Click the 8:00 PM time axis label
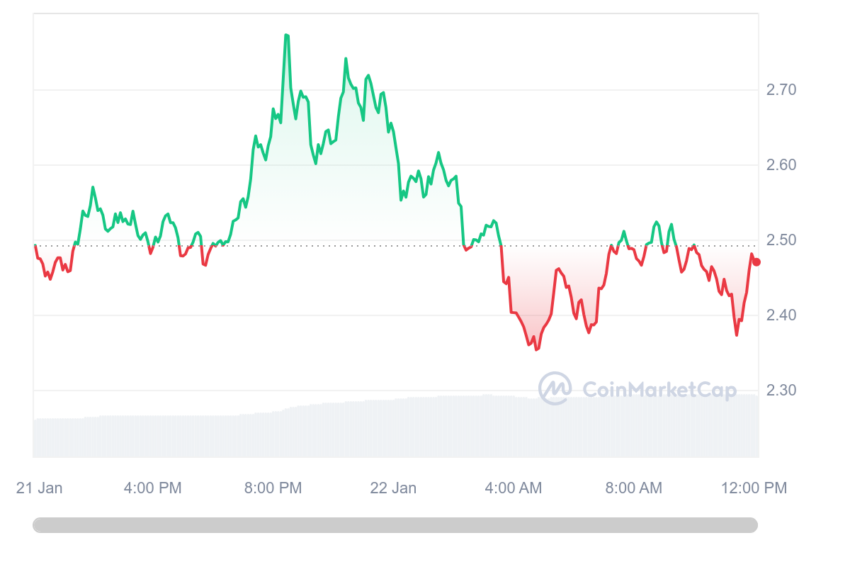Viewport: 850px width, 567px height. pos(273,488)
